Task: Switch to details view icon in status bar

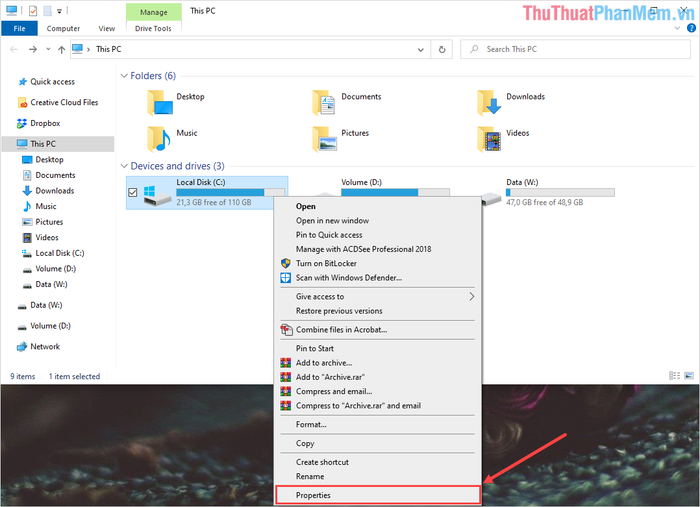Action: tap(675, 376)
